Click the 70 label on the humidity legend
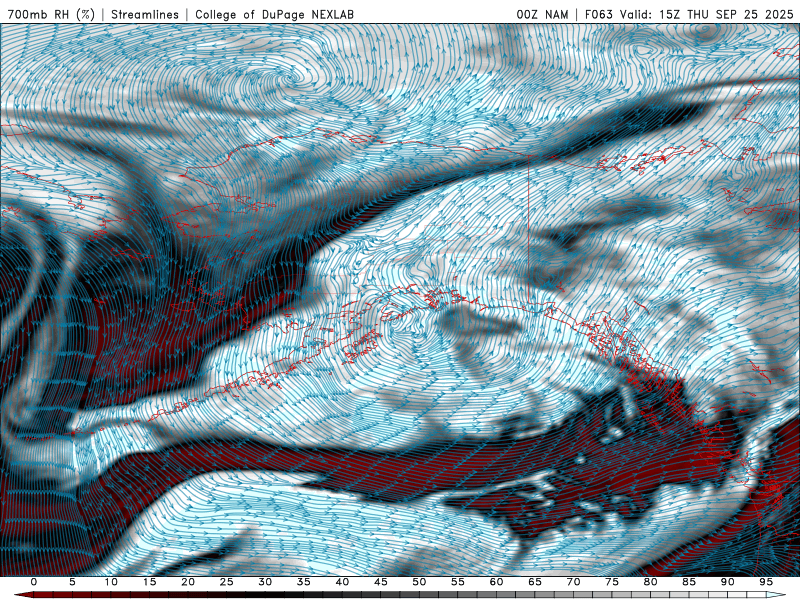The height and width of the screenshot is (600, 800). pos(573,582)
